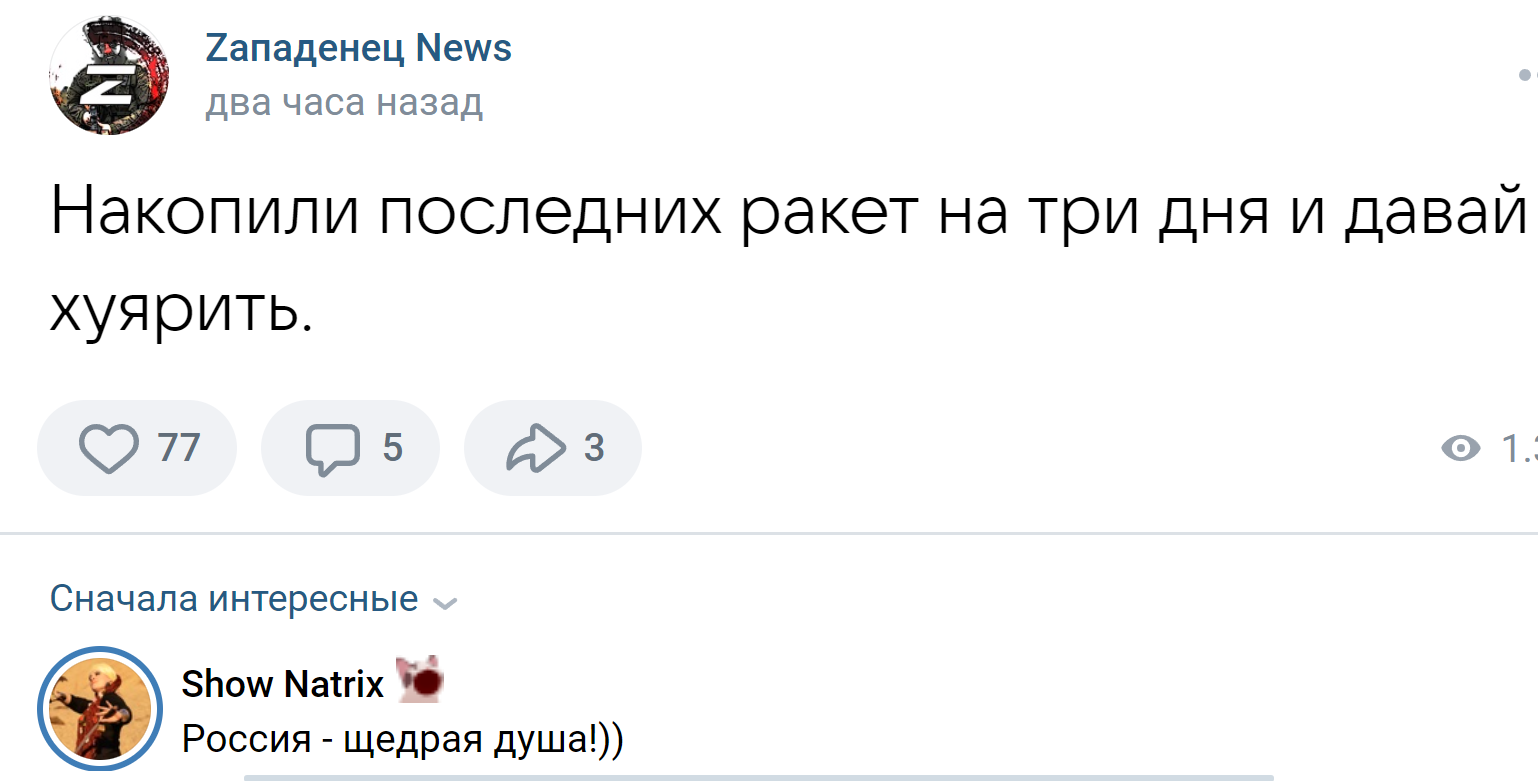
Task: Click the like count number 77
Action: click(x=179, y=448)
